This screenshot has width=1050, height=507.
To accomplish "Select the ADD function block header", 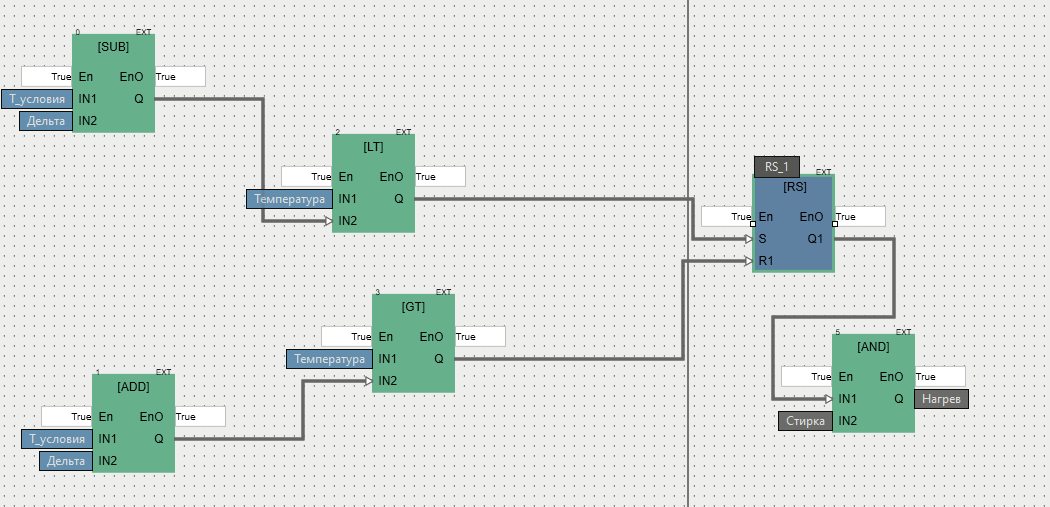I will click(x=133, y=387).
